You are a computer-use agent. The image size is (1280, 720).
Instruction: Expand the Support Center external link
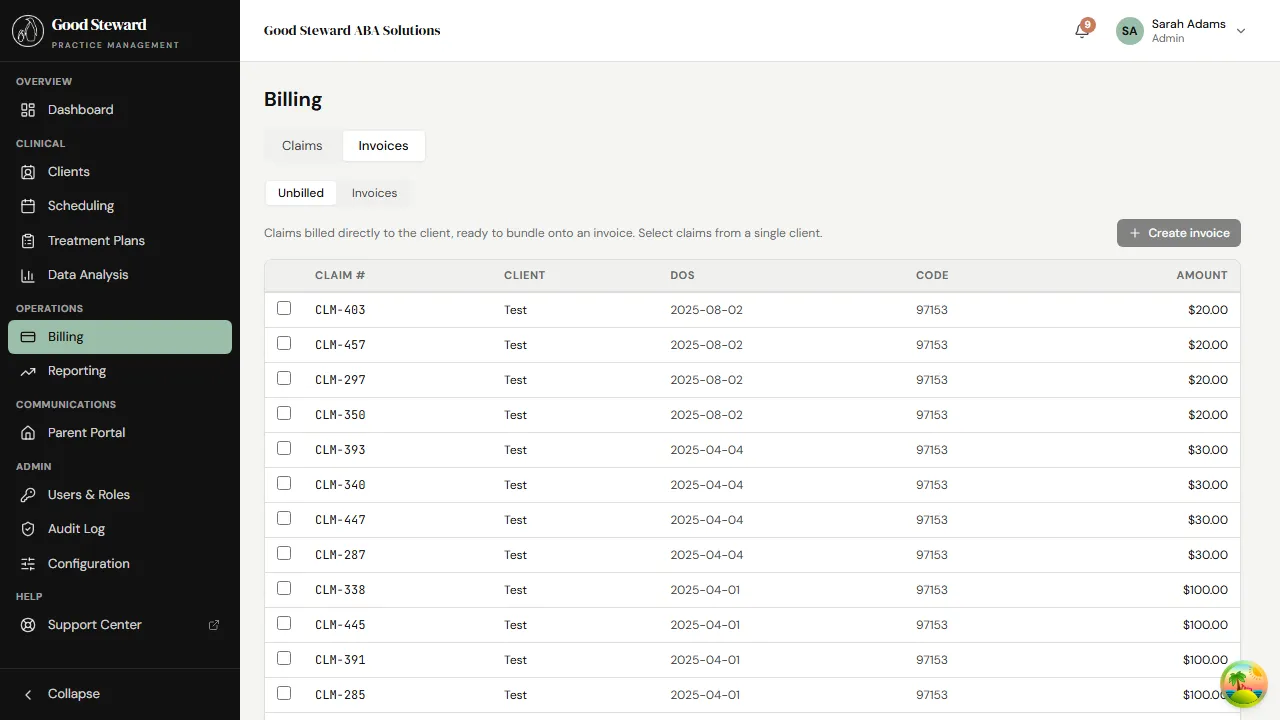click(213, 624)
